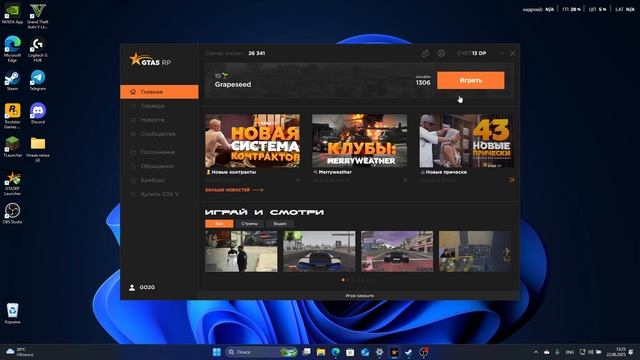The image size is (640, 360).
Task: Click the GTA5RP Launcher desktop icon
Action: [12, 183]
